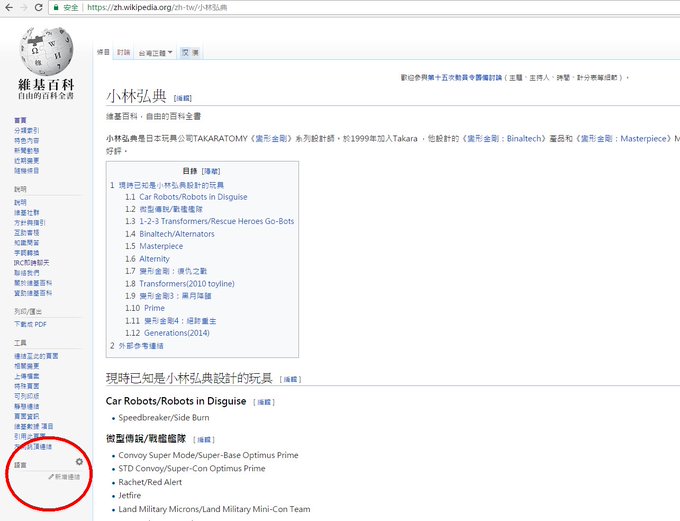Viewport: 680px width, 521px height.
Task: Open 變形金剛 link in intro paragraph
Action: [x=271, y=139]
